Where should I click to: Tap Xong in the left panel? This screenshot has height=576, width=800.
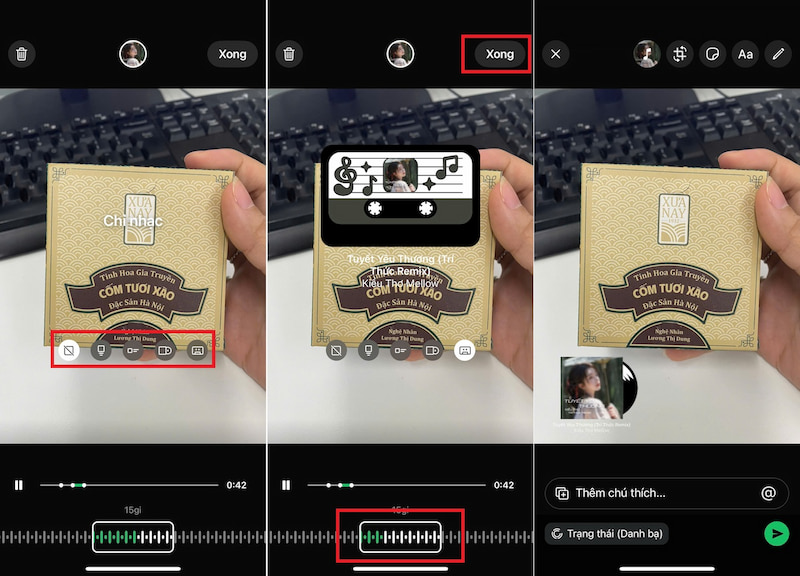(x=232, y=54)
